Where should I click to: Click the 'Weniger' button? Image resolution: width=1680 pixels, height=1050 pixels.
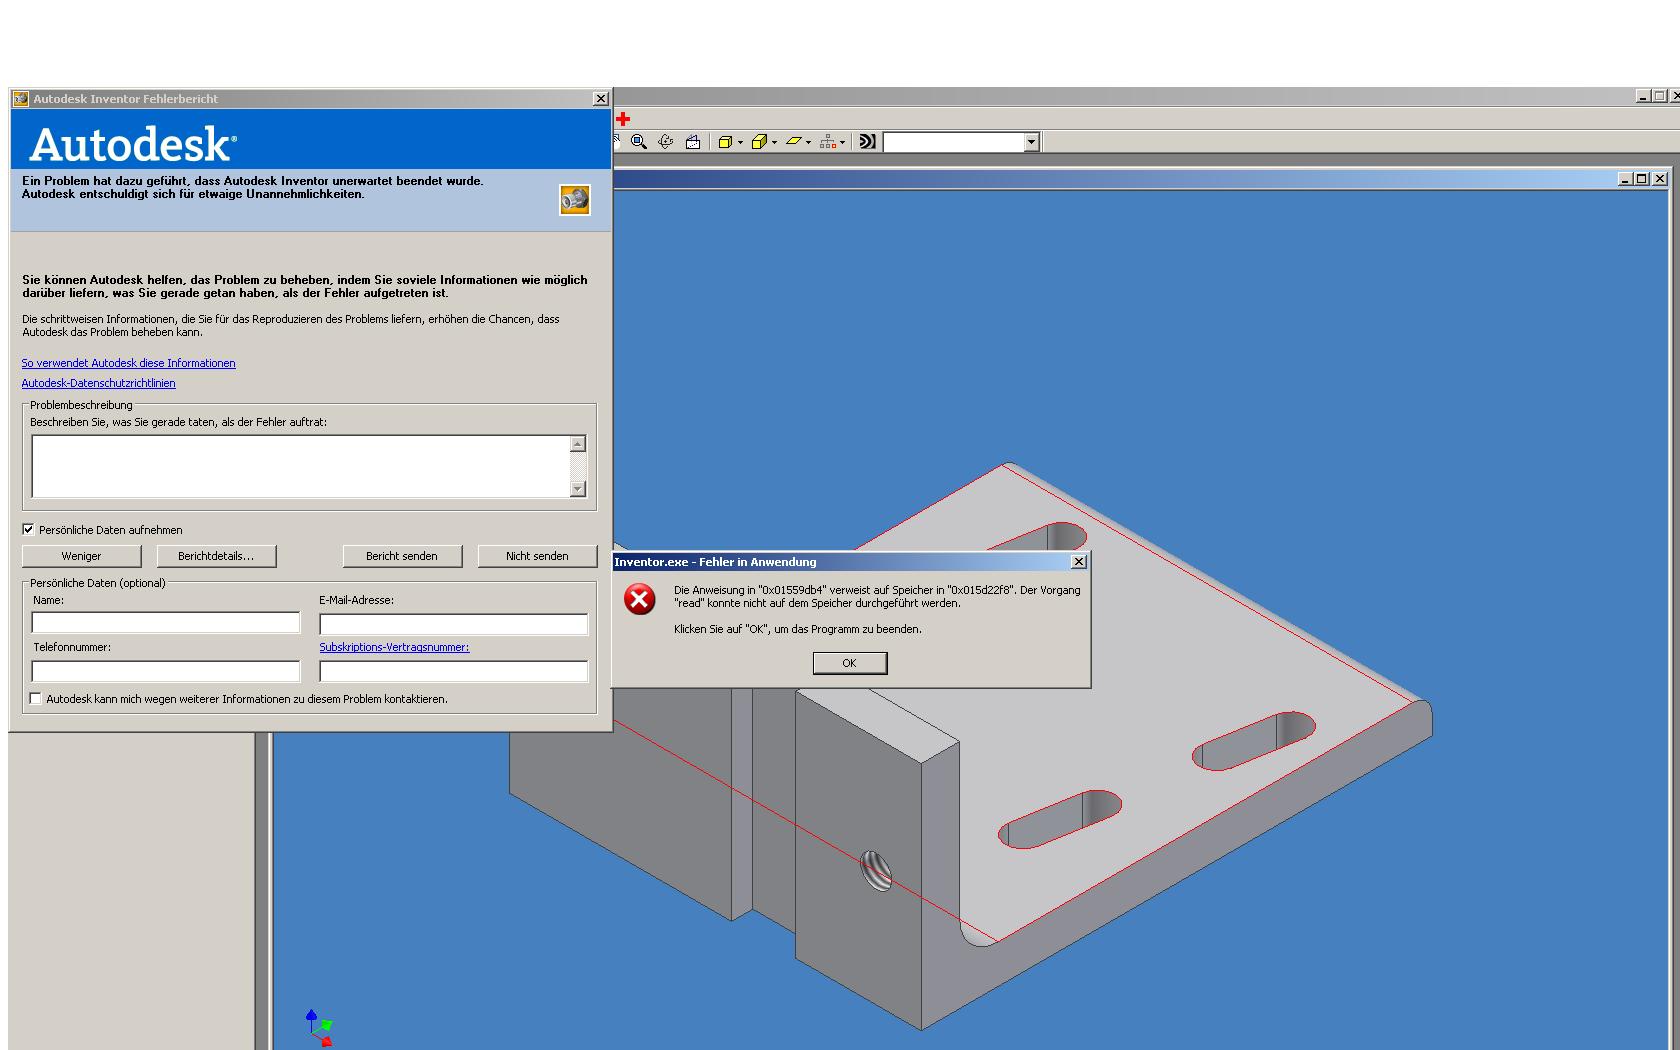82,556
